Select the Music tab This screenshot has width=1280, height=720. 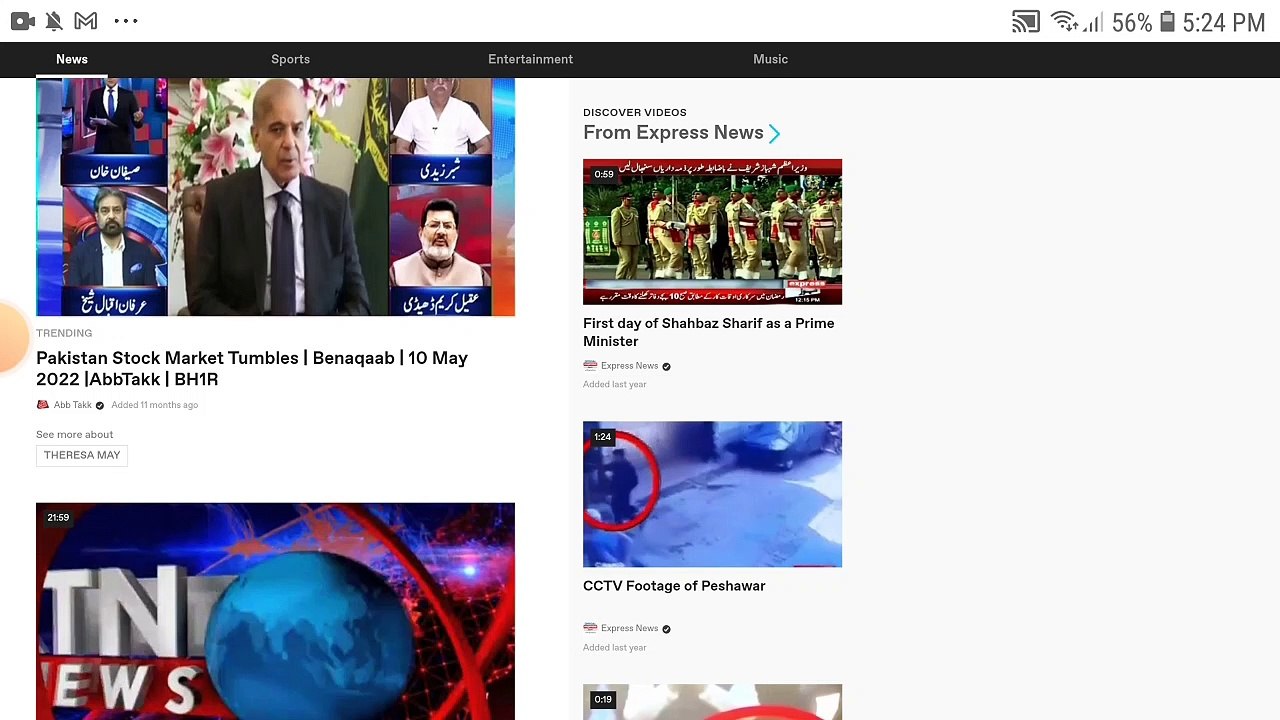(x=770, y=59)
